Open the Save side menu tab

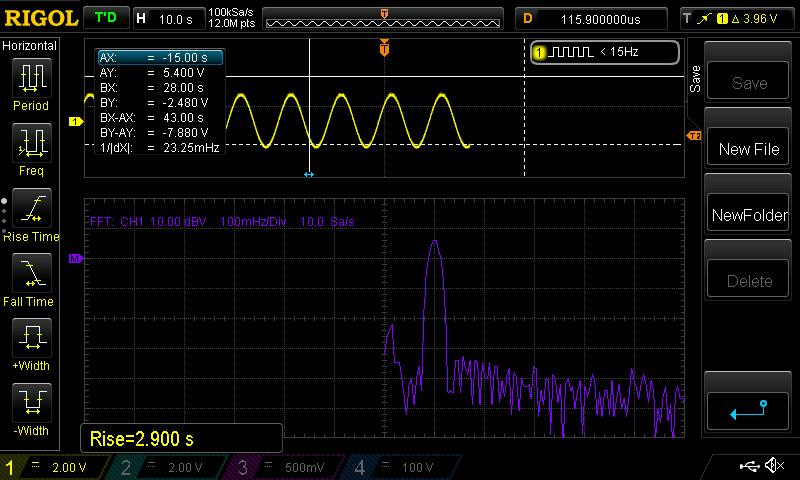(695, 80)
